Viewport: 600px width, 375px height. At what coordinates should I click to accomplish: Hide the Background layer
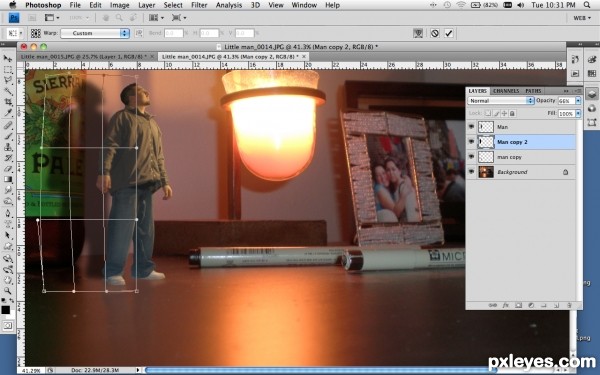(471, 172)
